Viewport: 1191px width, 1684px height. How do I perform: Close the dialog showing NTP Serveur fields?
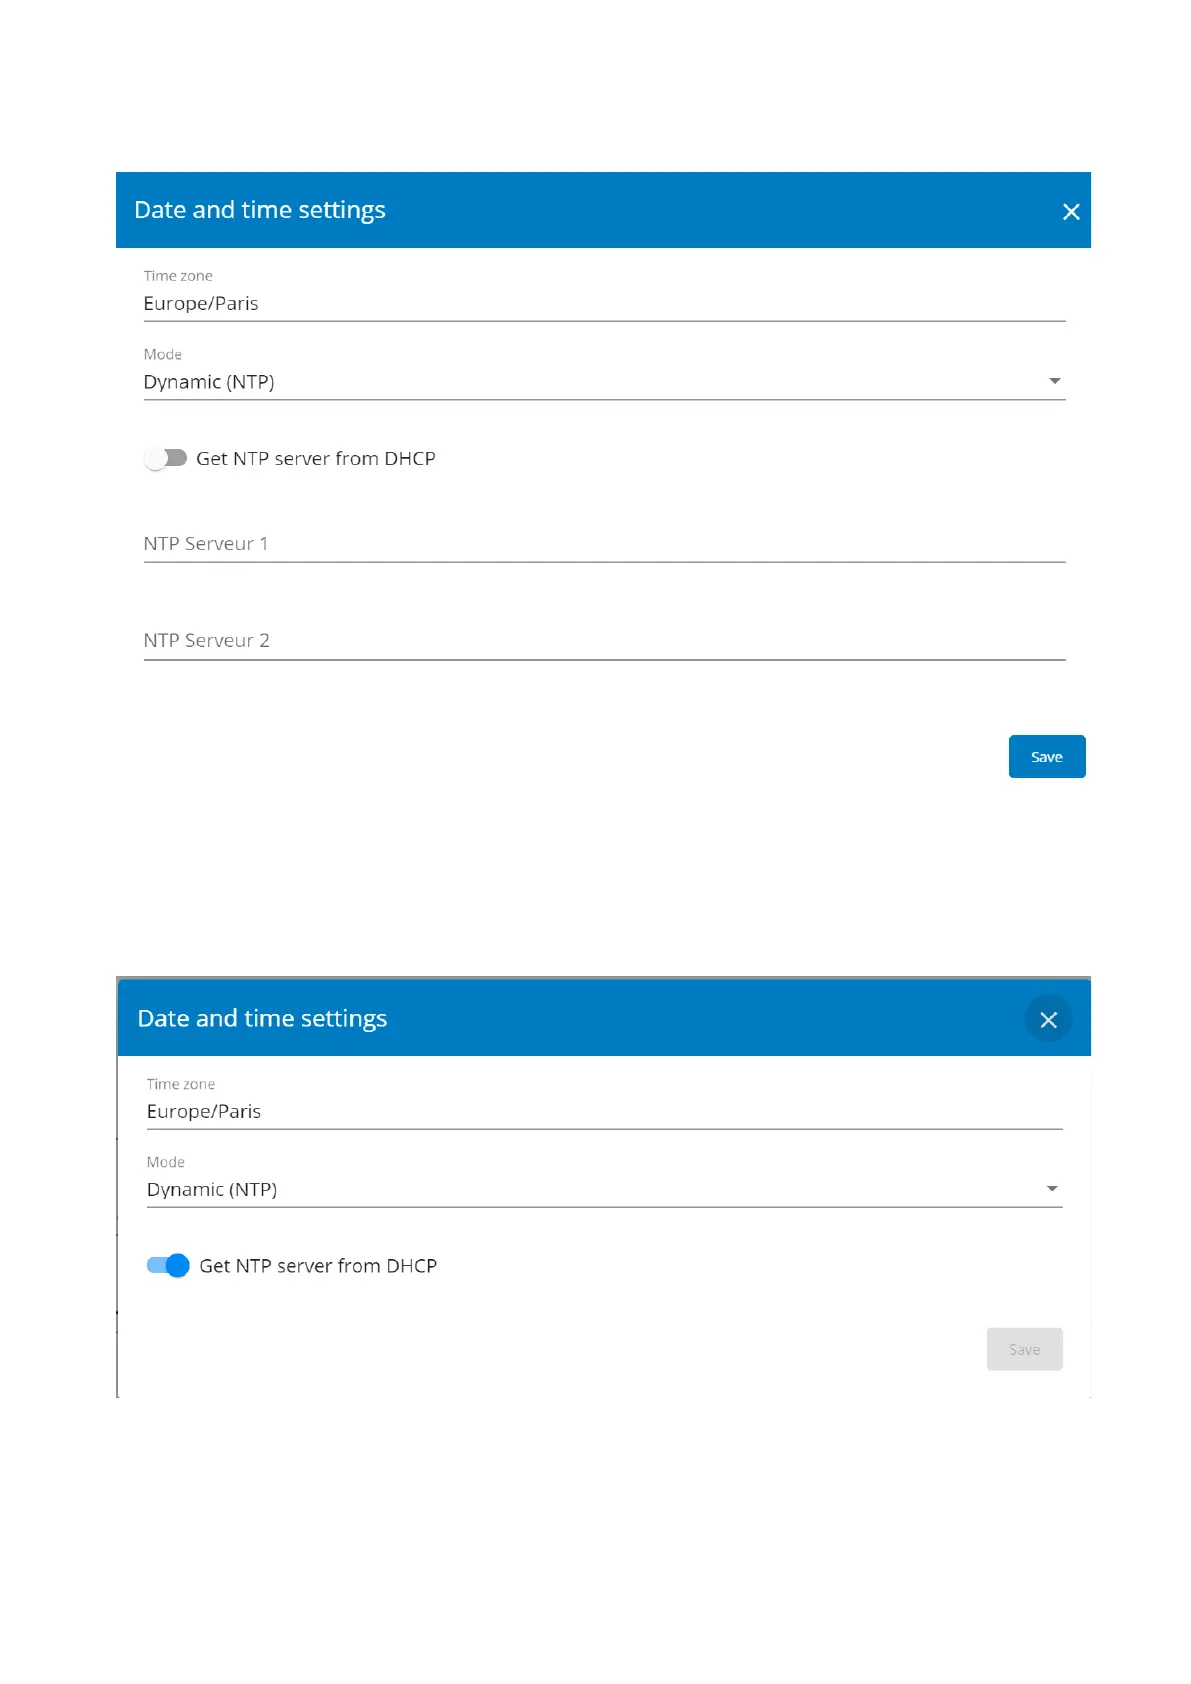[x=1071, y=212]
